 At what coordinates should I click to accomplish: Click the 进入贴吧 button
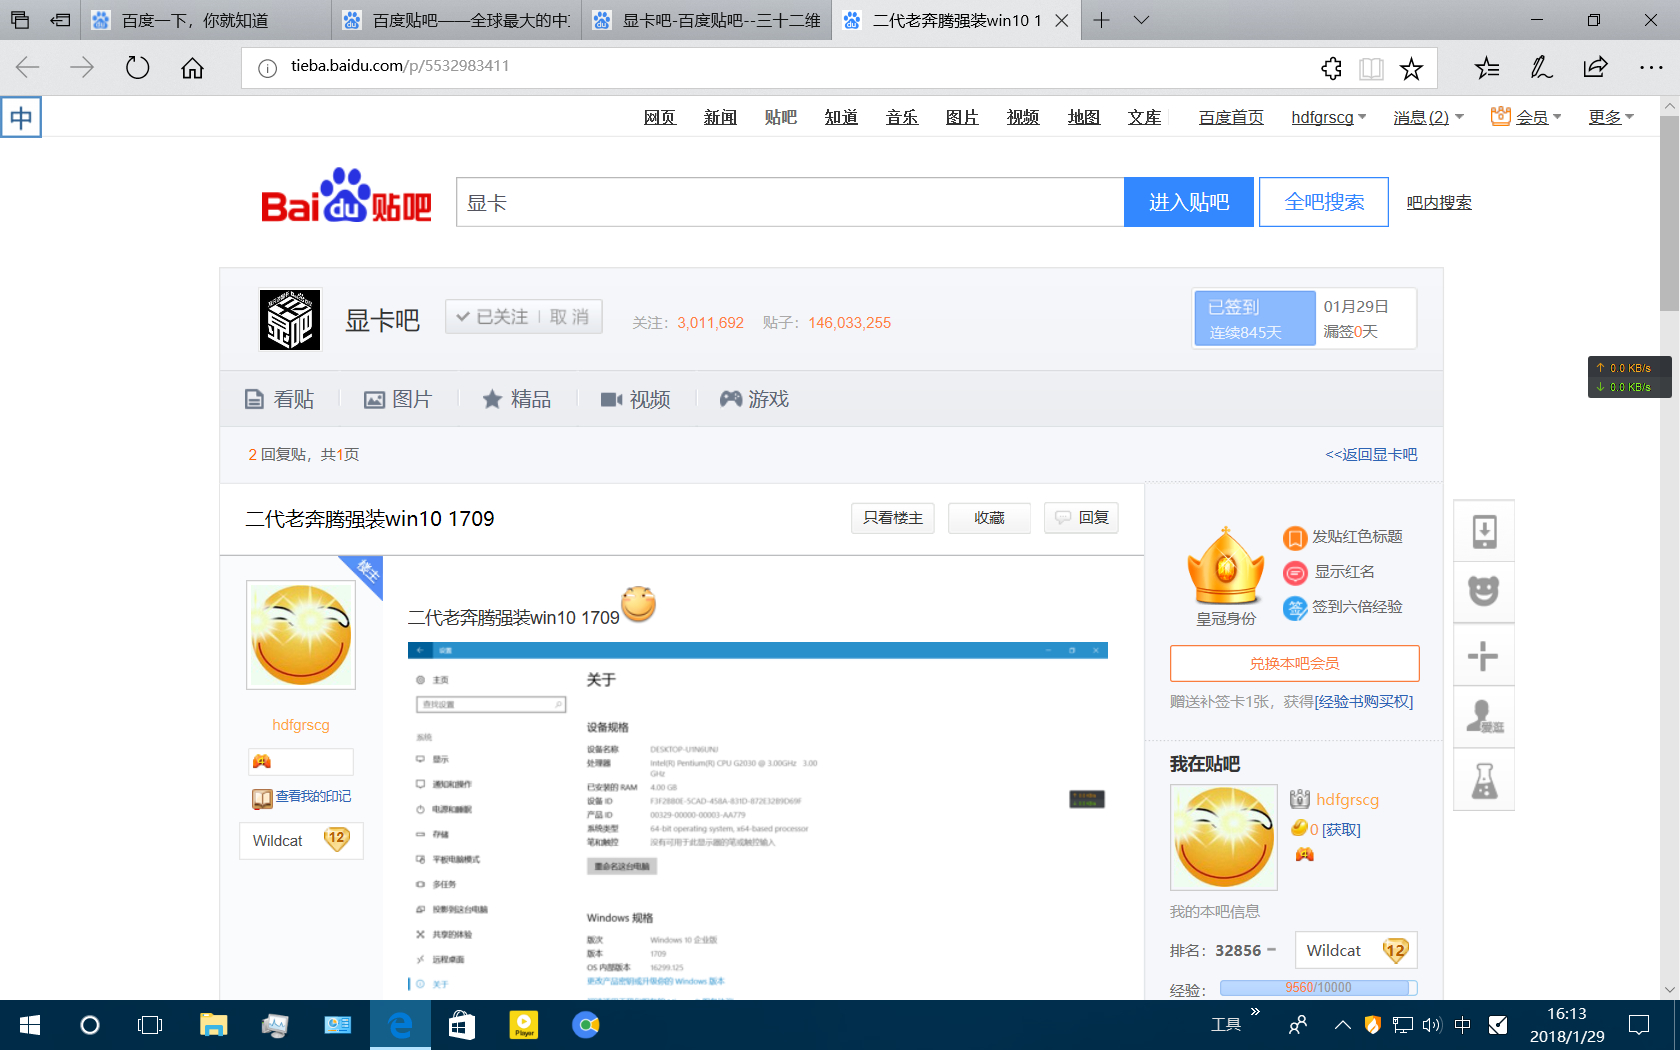pyautogui.click(x=1189, y=202)
